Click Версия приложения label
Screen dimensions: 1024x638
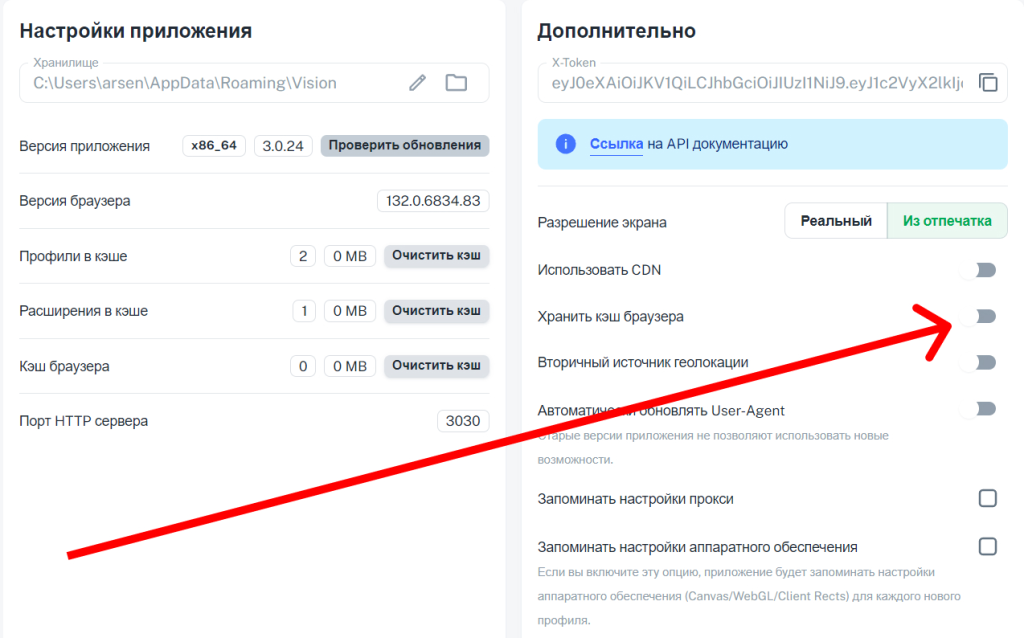point(84,146)
